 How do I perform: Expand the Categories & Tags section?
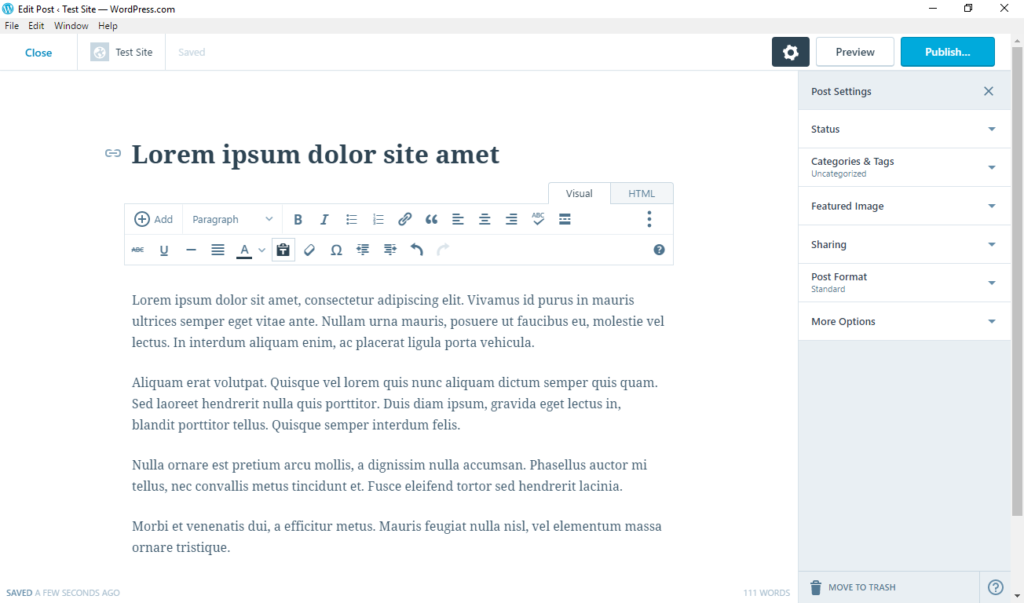903,166
